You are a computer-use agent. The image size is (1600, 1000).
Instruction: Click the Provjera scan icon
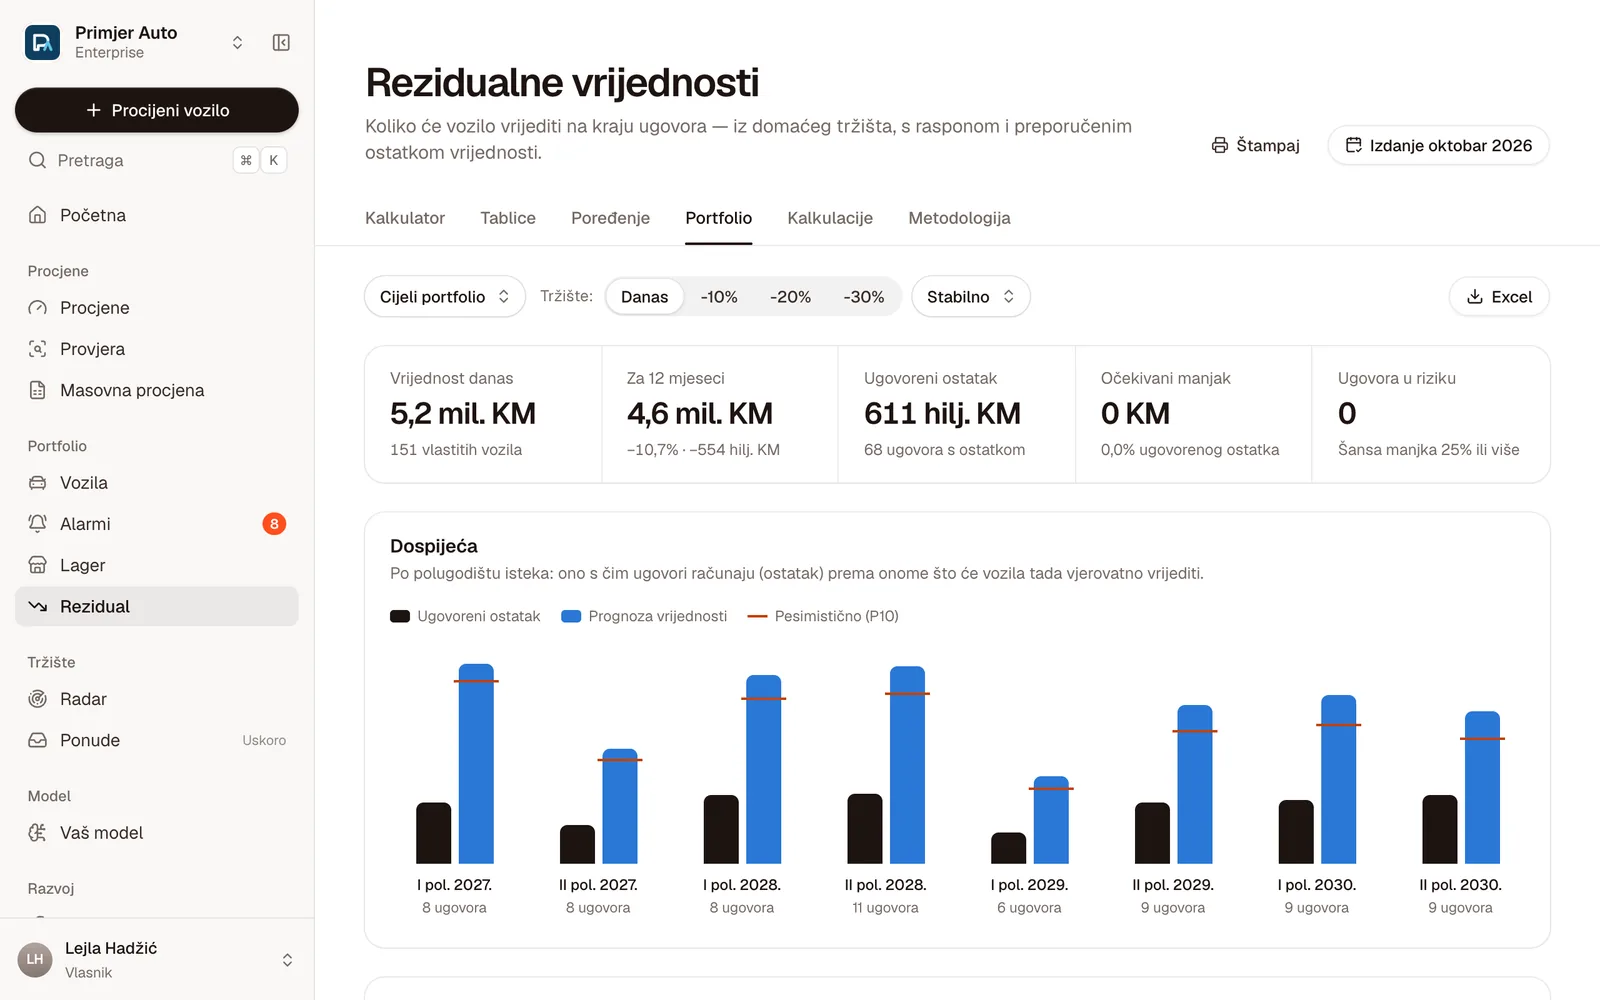(x=37, y=349)
